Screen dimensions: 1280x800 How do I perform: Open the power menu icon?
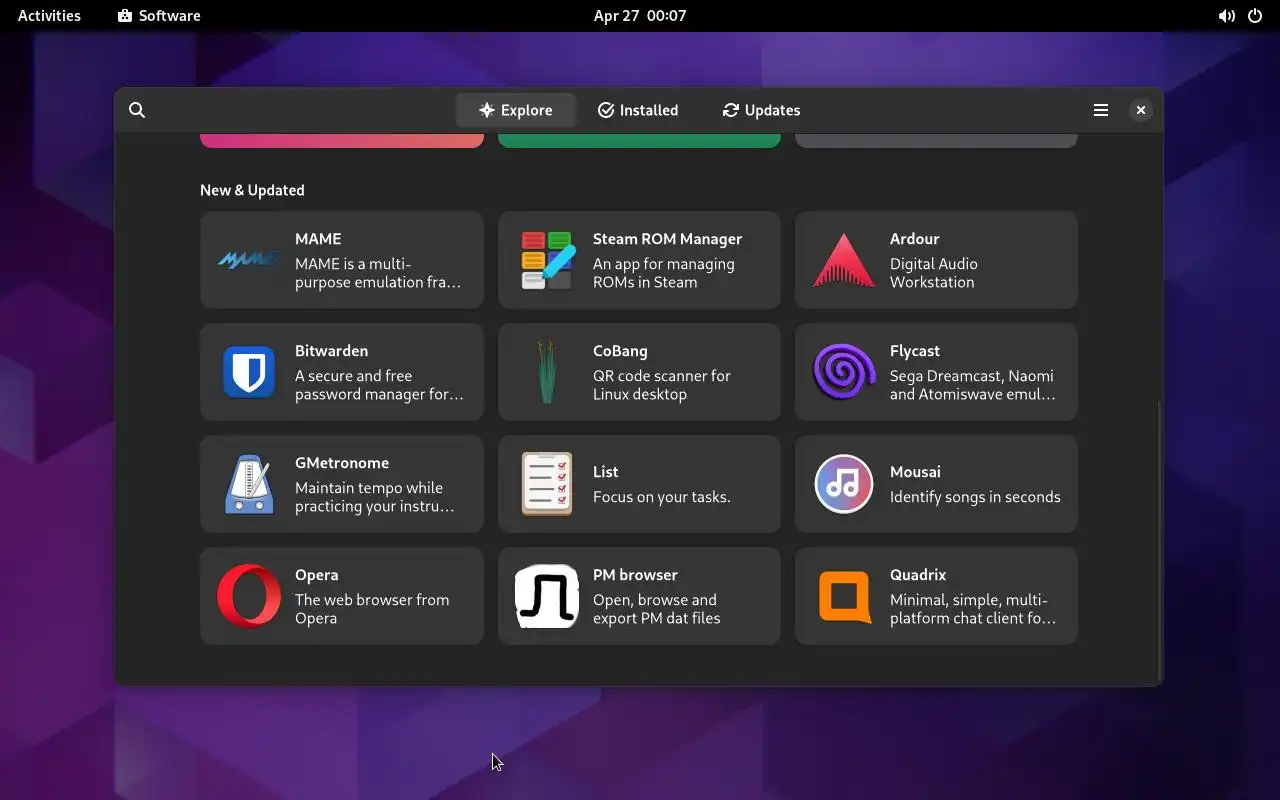[x=1255, y=16]
